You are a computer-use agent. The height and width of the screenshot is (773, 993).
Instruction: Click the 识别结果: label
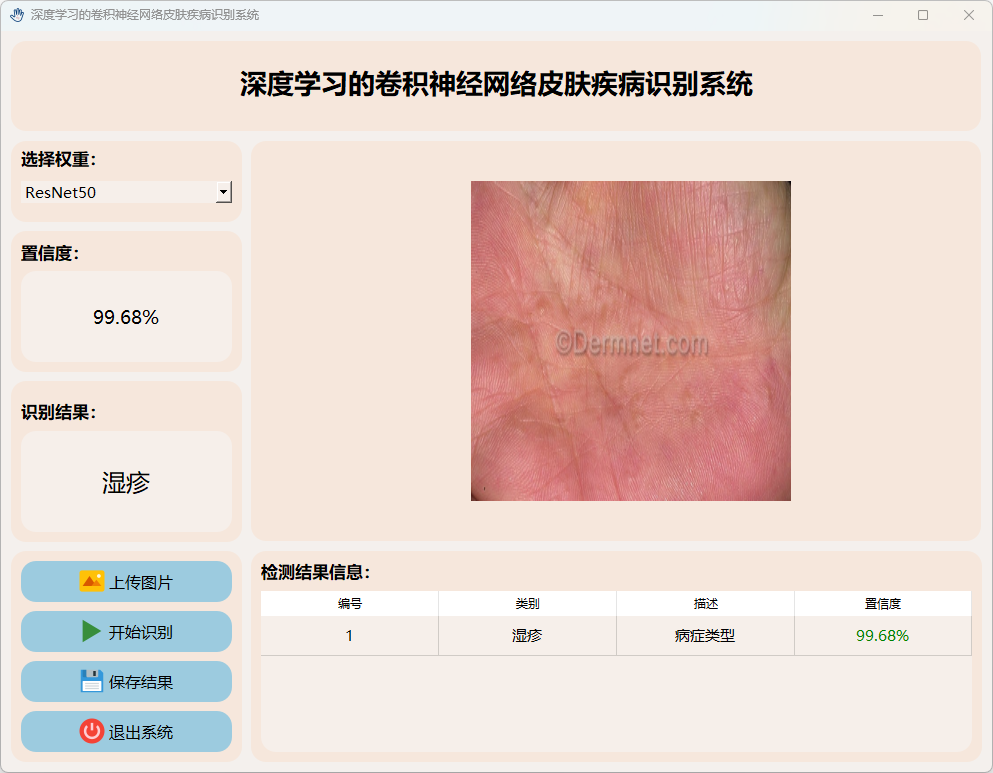click(58, 412)
